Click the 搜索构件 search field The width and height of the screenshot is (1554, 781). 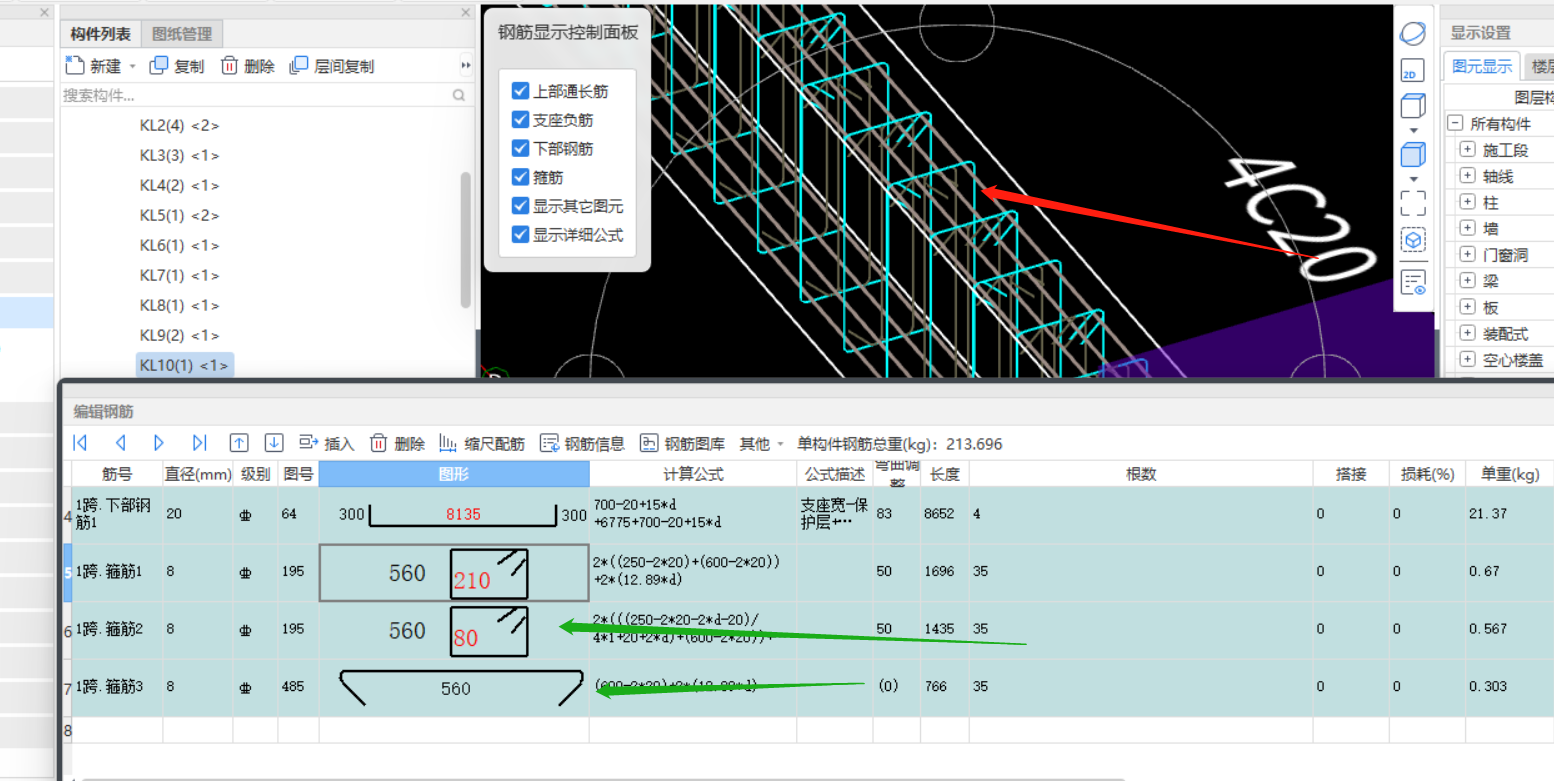256,96
